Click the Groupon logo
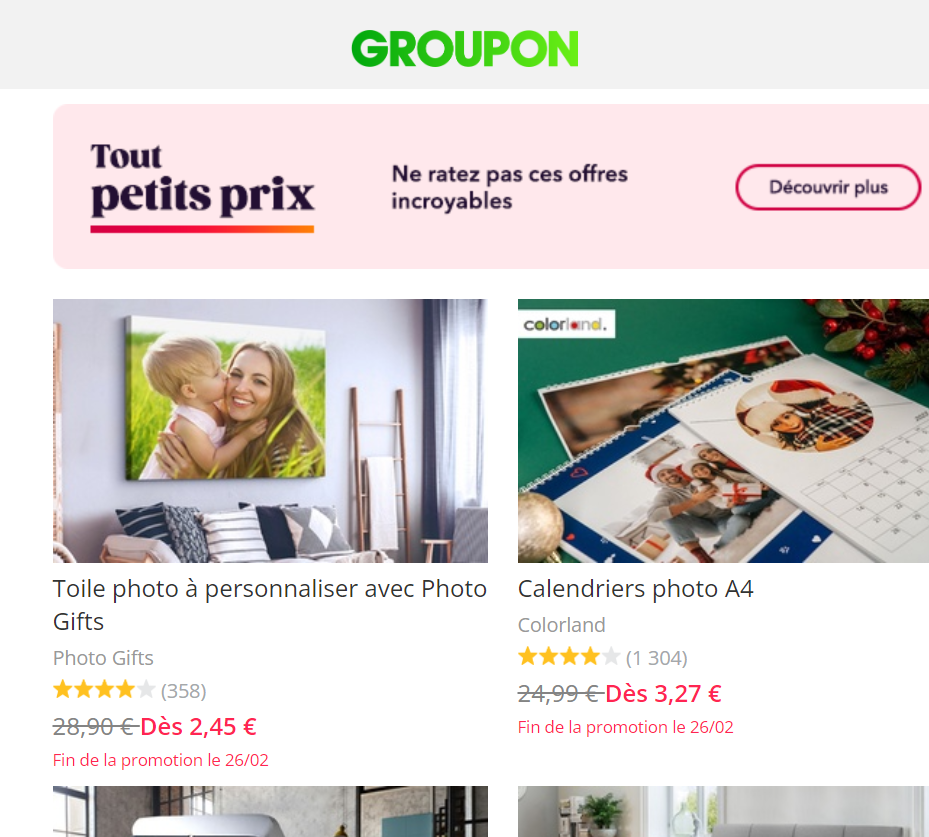The height and width of the screenshot is (837, 929). [464, 49]
